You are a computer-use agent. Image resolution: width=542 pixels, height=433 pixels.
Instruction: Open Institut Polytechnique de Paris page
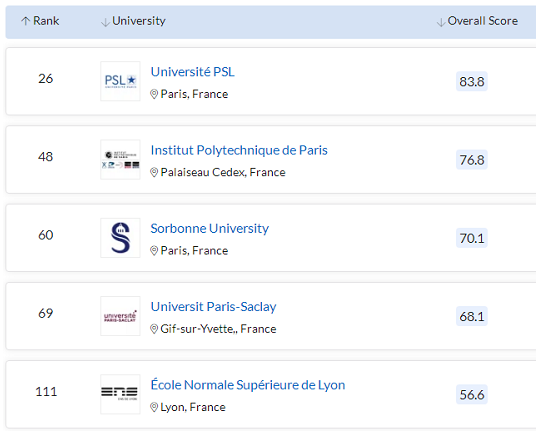click(239, 150)
